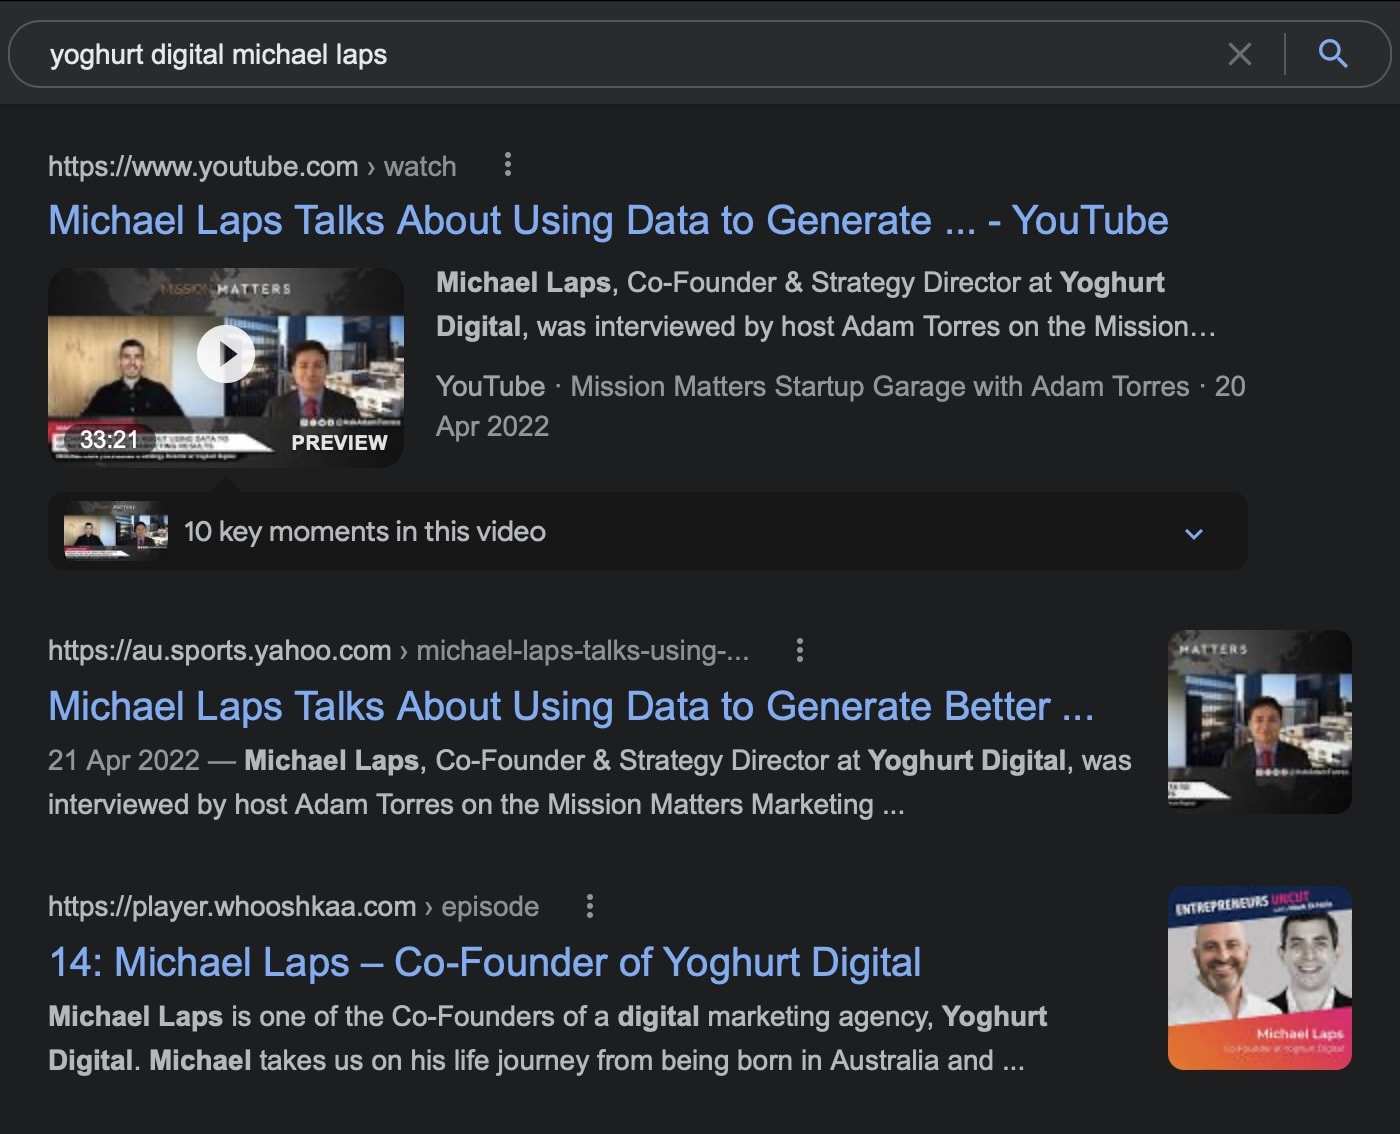Click the magnifying glass search icon
This screenshot has width=1400, height=1134.
pyautogui.click(x=1333, y=54)
